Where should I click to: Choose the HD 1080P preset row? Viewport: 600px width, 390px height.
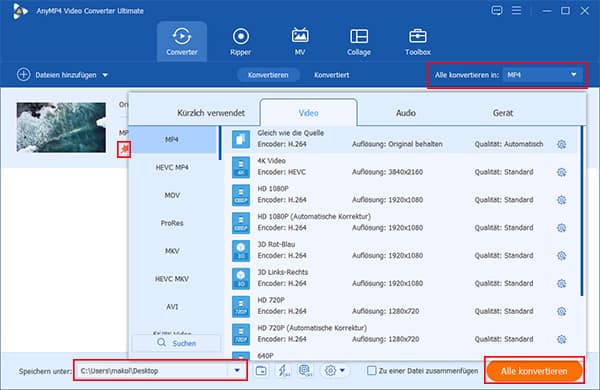coord(400,195)
